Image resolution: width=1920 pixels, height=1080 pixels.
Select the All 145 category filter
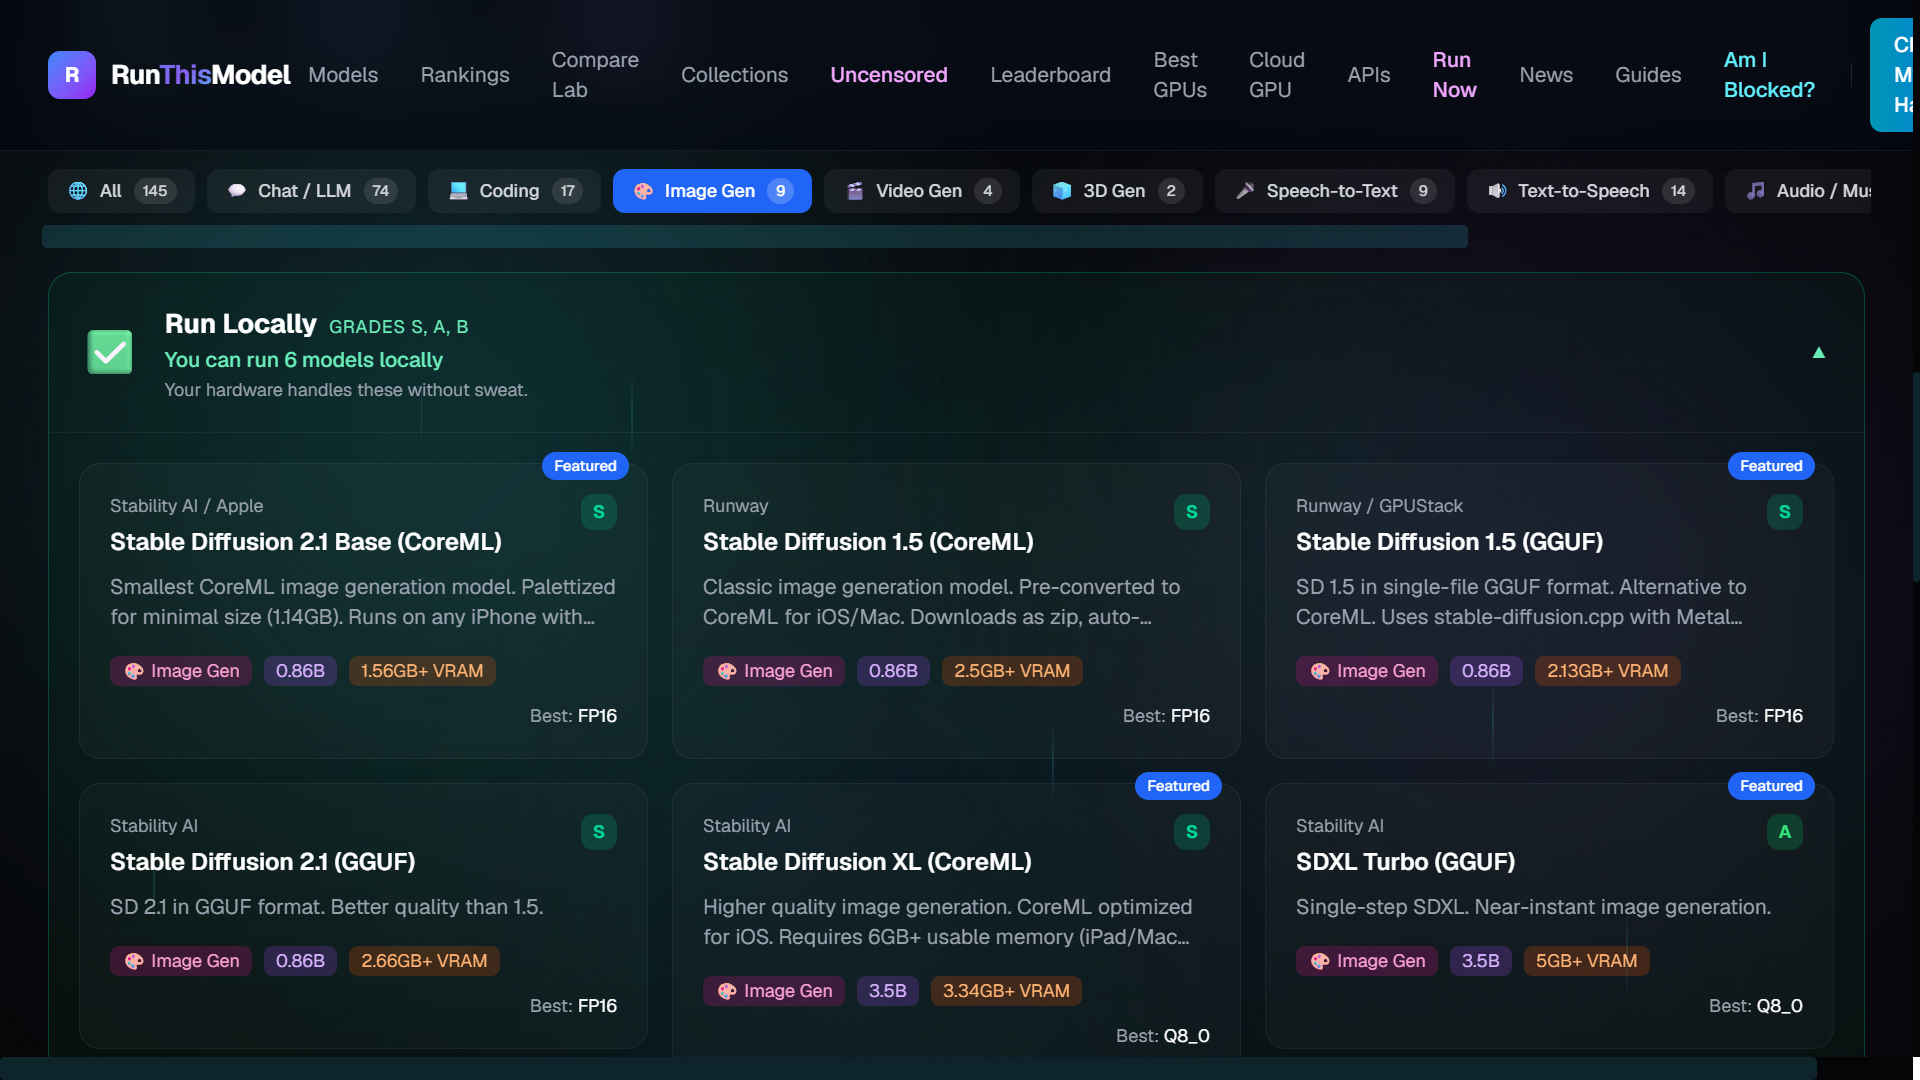tap(121, 191)
